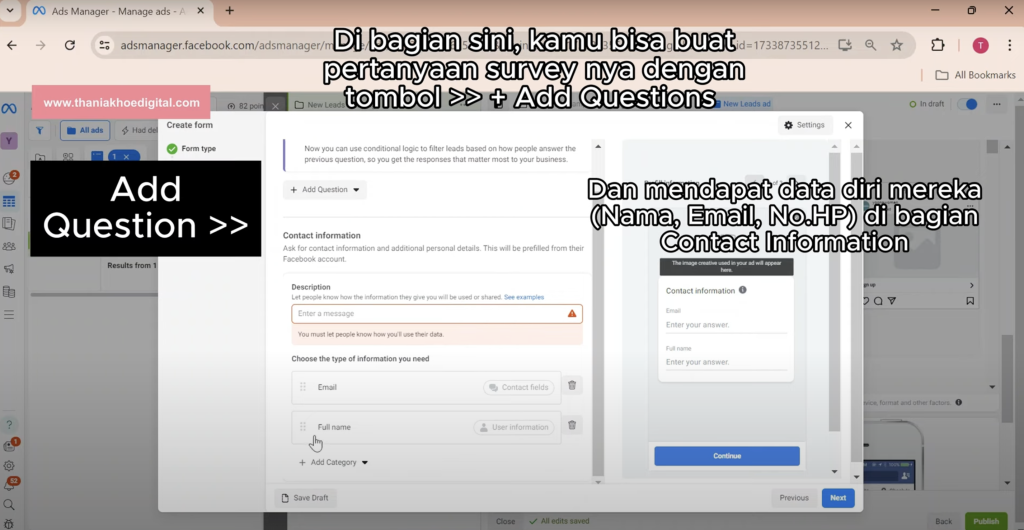The width and height of the screenshot is (1024, 530).
Task: Select the All ads filter tab
Action: coord(85,130)
